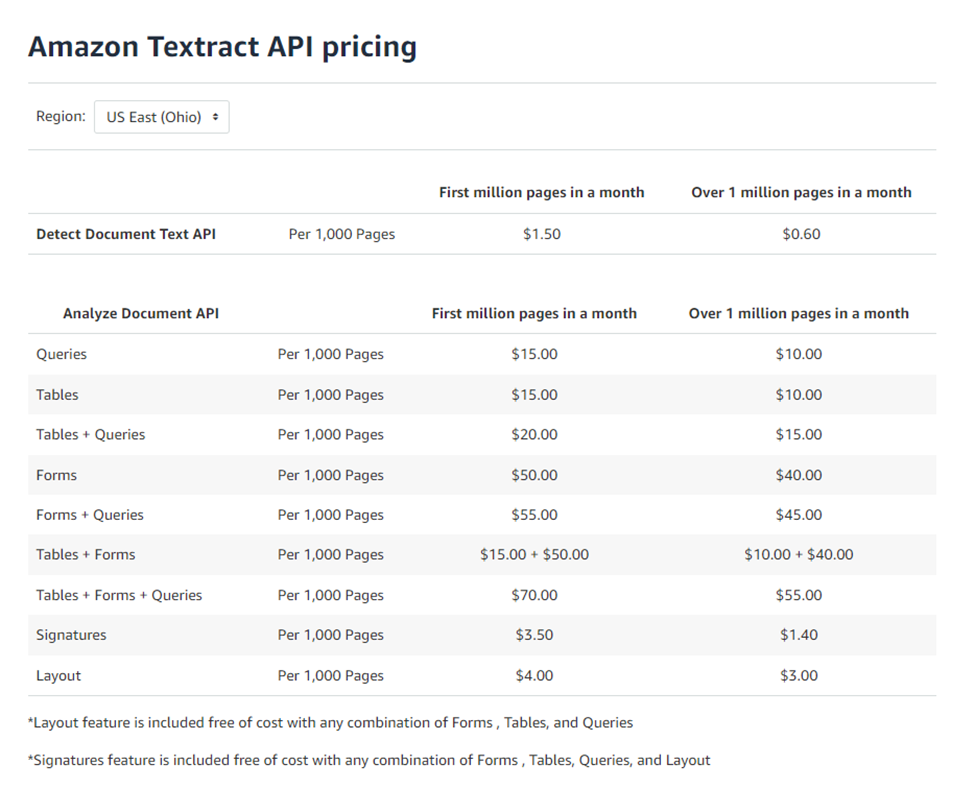This screenshot has height=788, width=975.
Task: Click the Tables + Queries row
Action: pos(90,434)
